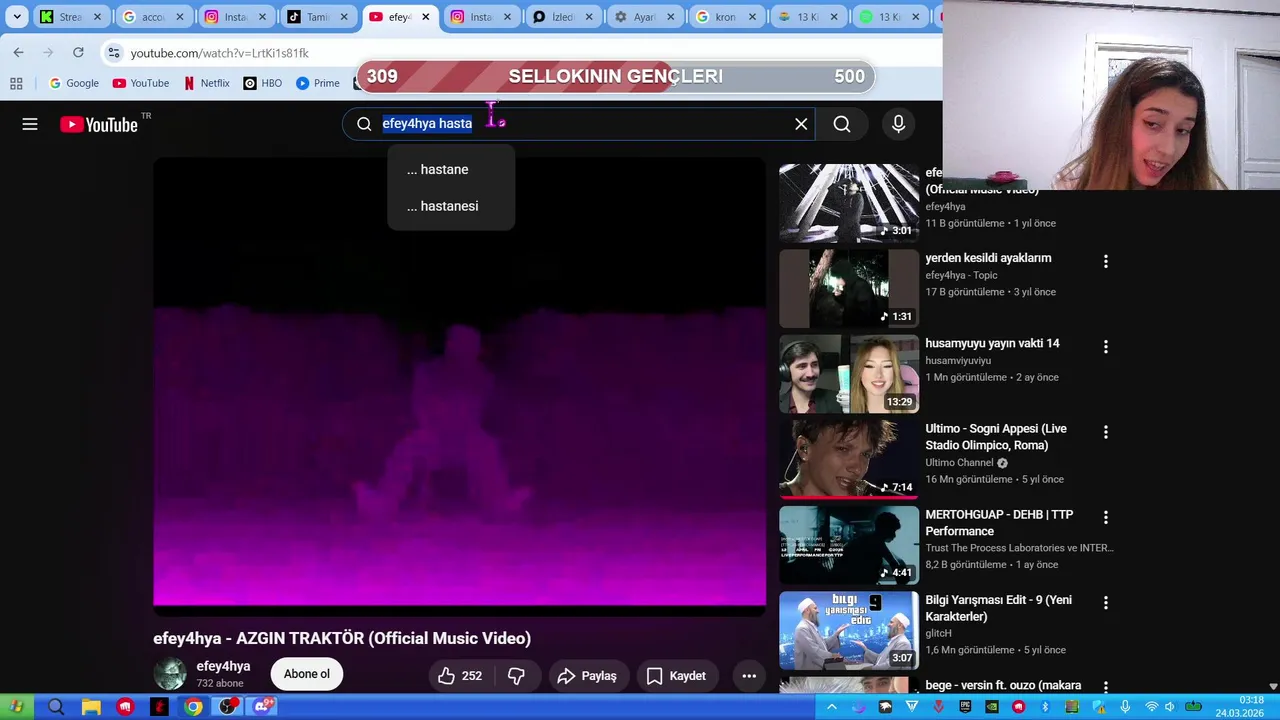Open 'Ultimo Channel' channel text
This screenshot has width=1280, height=720.
(x=959, y=463)
